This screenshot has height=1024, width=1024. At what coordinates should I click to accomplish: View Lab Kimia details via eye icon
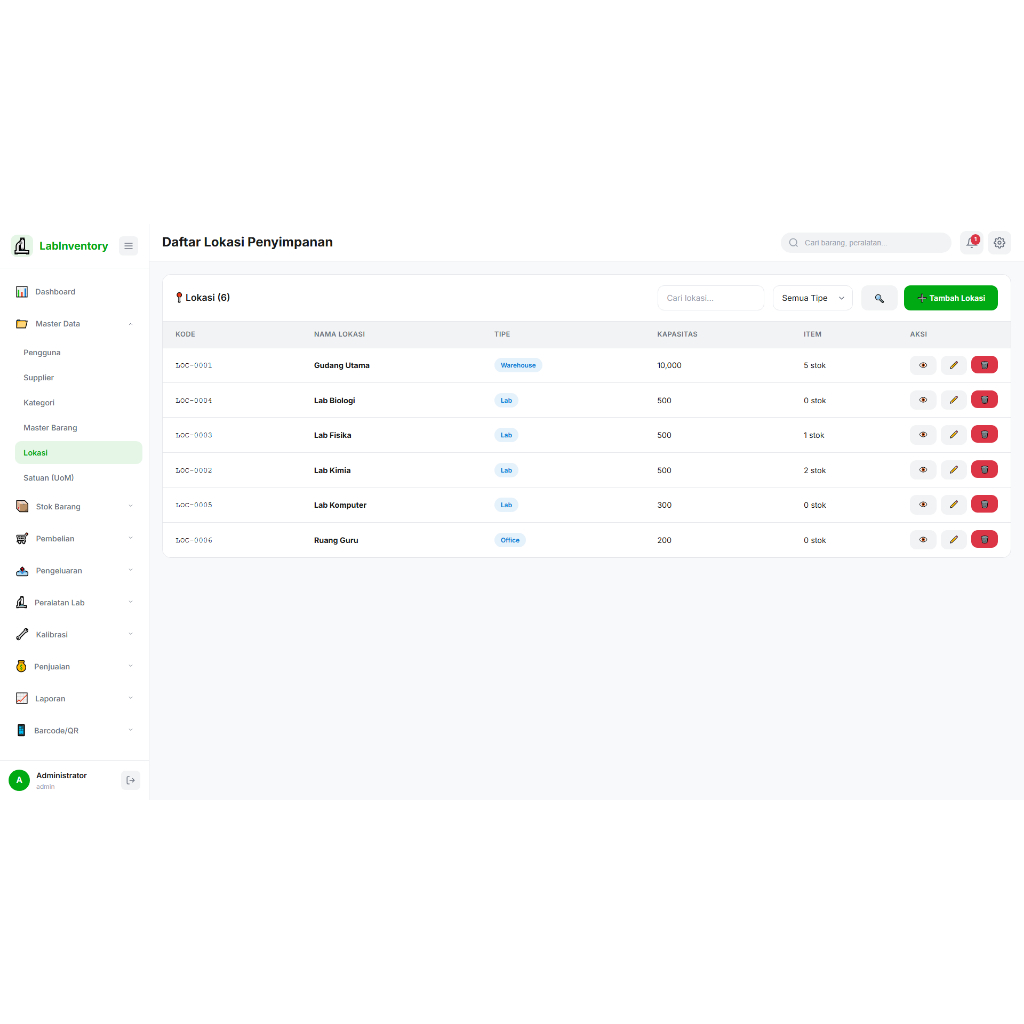pos(923,470)
